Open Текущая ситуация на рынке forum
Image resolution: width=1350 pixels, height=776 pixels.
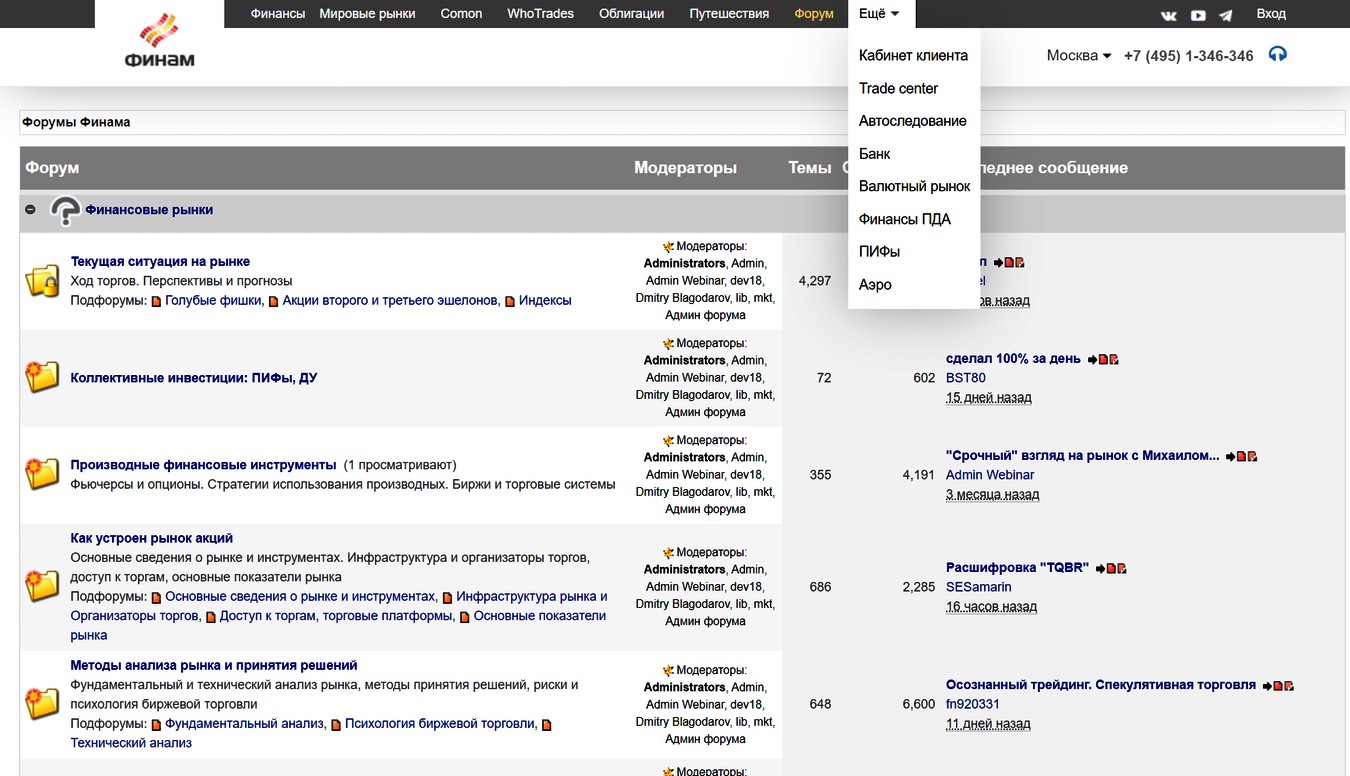pyautogui.click(x=160, y=262)
